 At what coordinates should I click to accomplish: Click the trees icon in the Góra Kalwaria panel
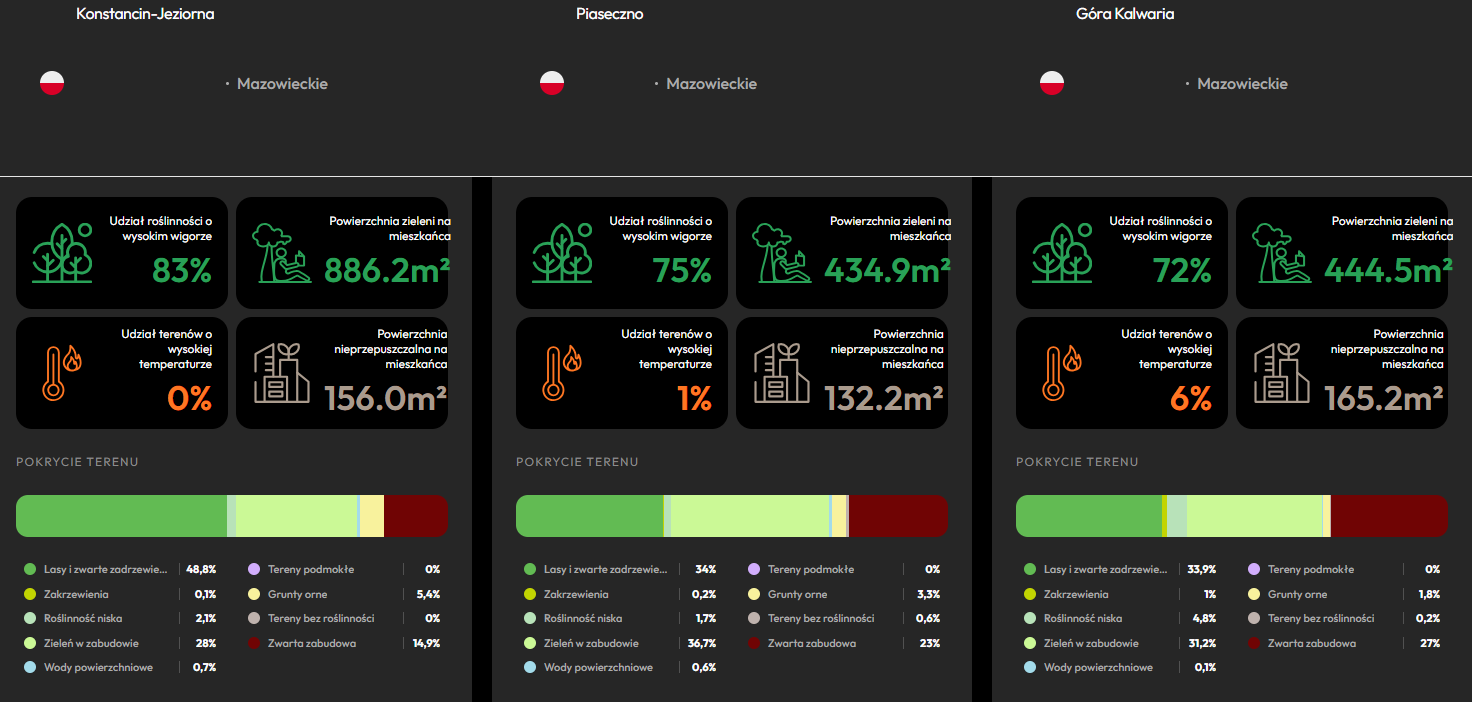click(x=1062, y=252)
